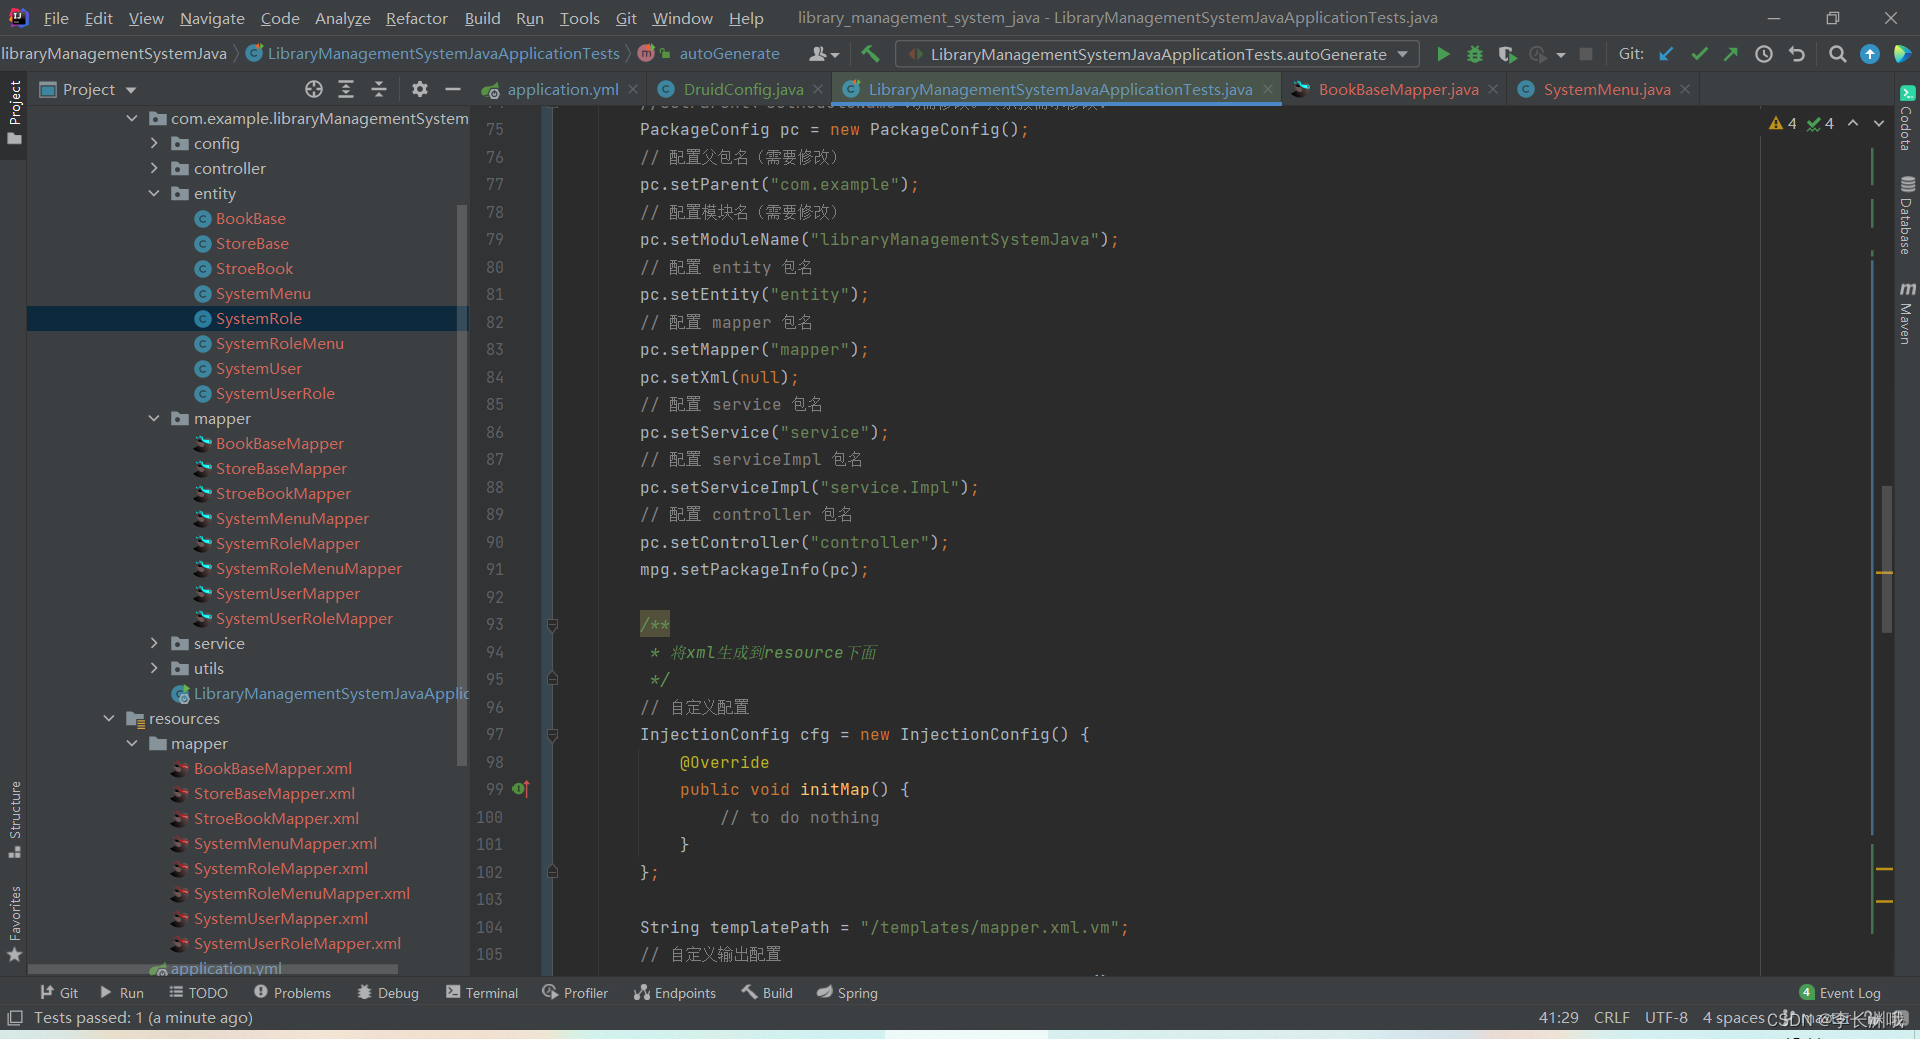
Task: Show Git history clock icon
Action: coord(1764,54)
